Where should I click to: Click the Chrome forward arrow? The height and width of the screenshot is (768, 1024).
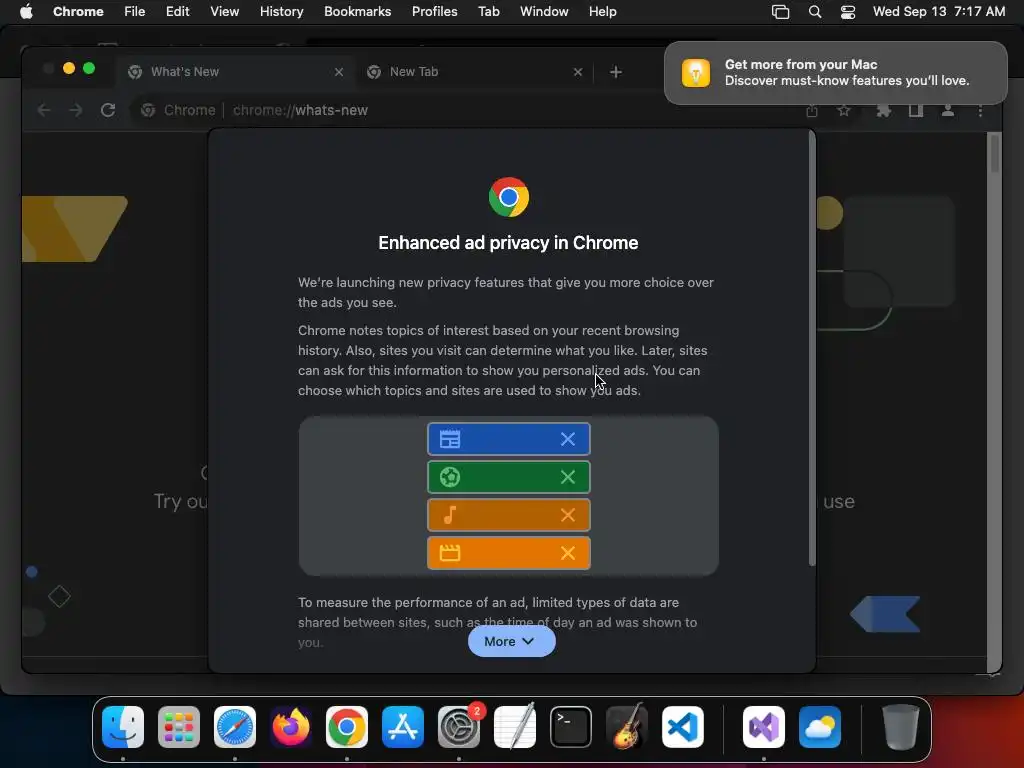[x=76, y=110]
